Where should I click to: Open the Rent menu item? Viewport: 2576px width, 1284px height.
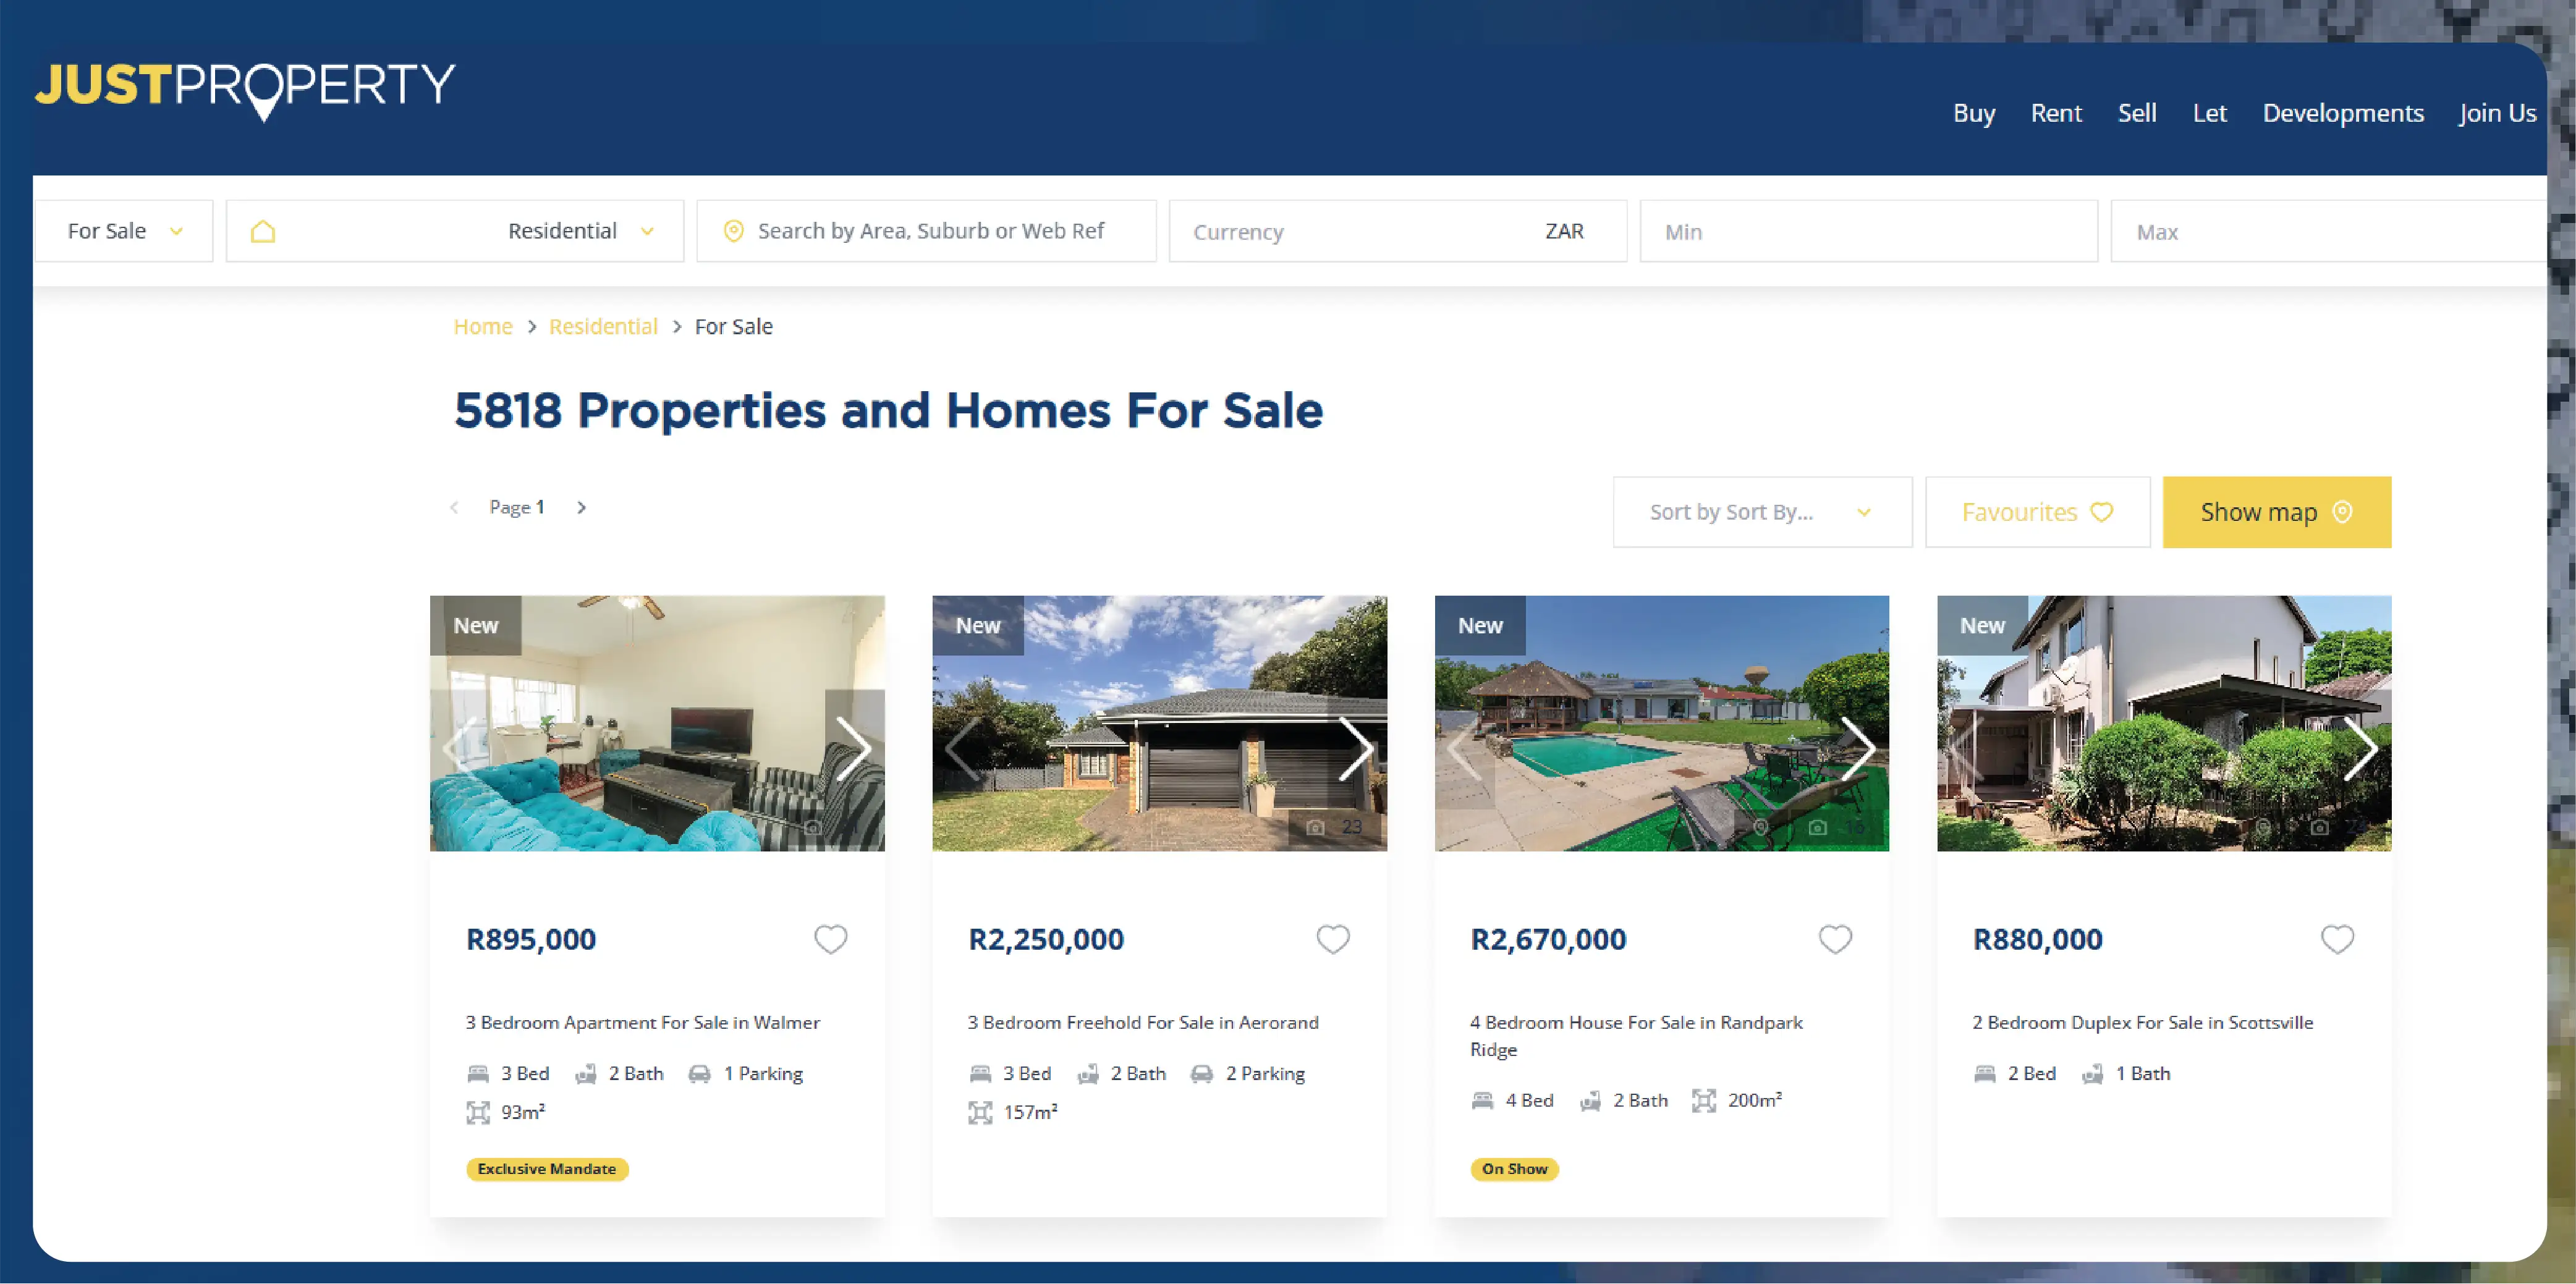point(2056,113)
